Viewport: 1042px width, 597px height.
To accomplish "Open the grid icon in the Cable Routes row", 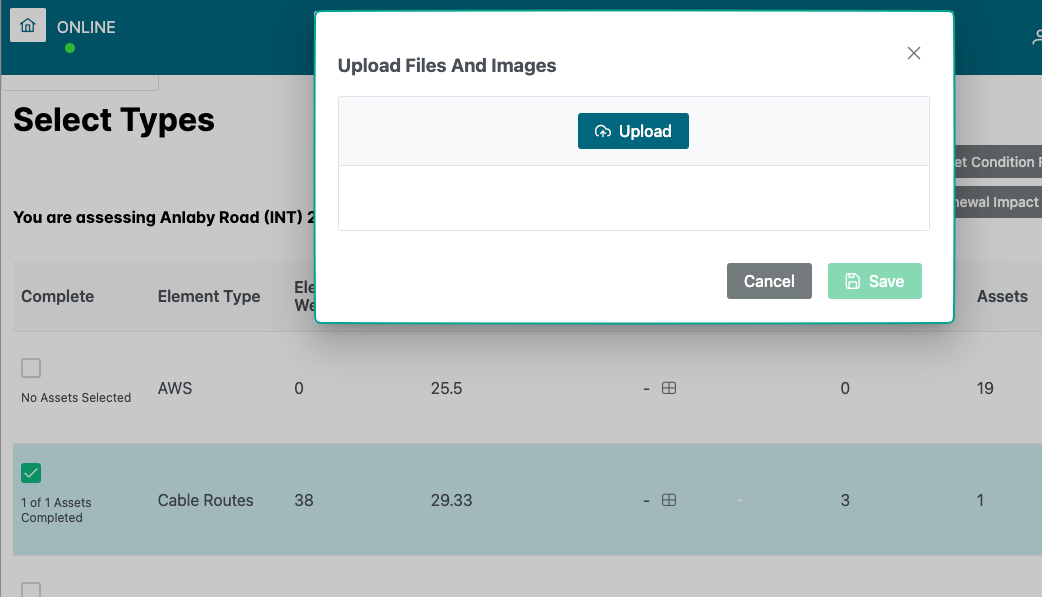I will 670,500.
